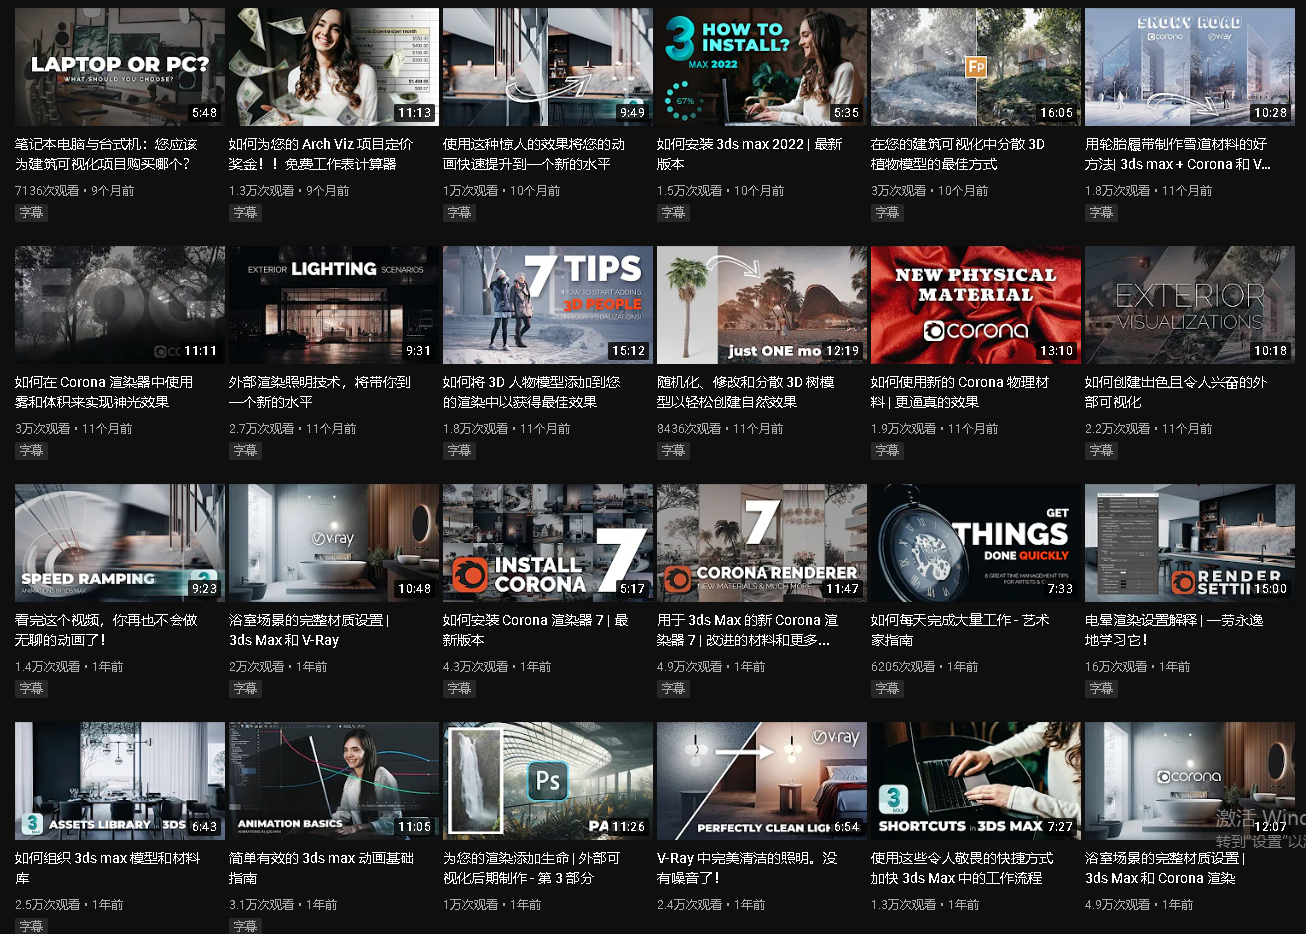Open title '如何将 3D 人物模型添加到您的渲染中'
Viewport: 1306px width, 934px height.
532,392
